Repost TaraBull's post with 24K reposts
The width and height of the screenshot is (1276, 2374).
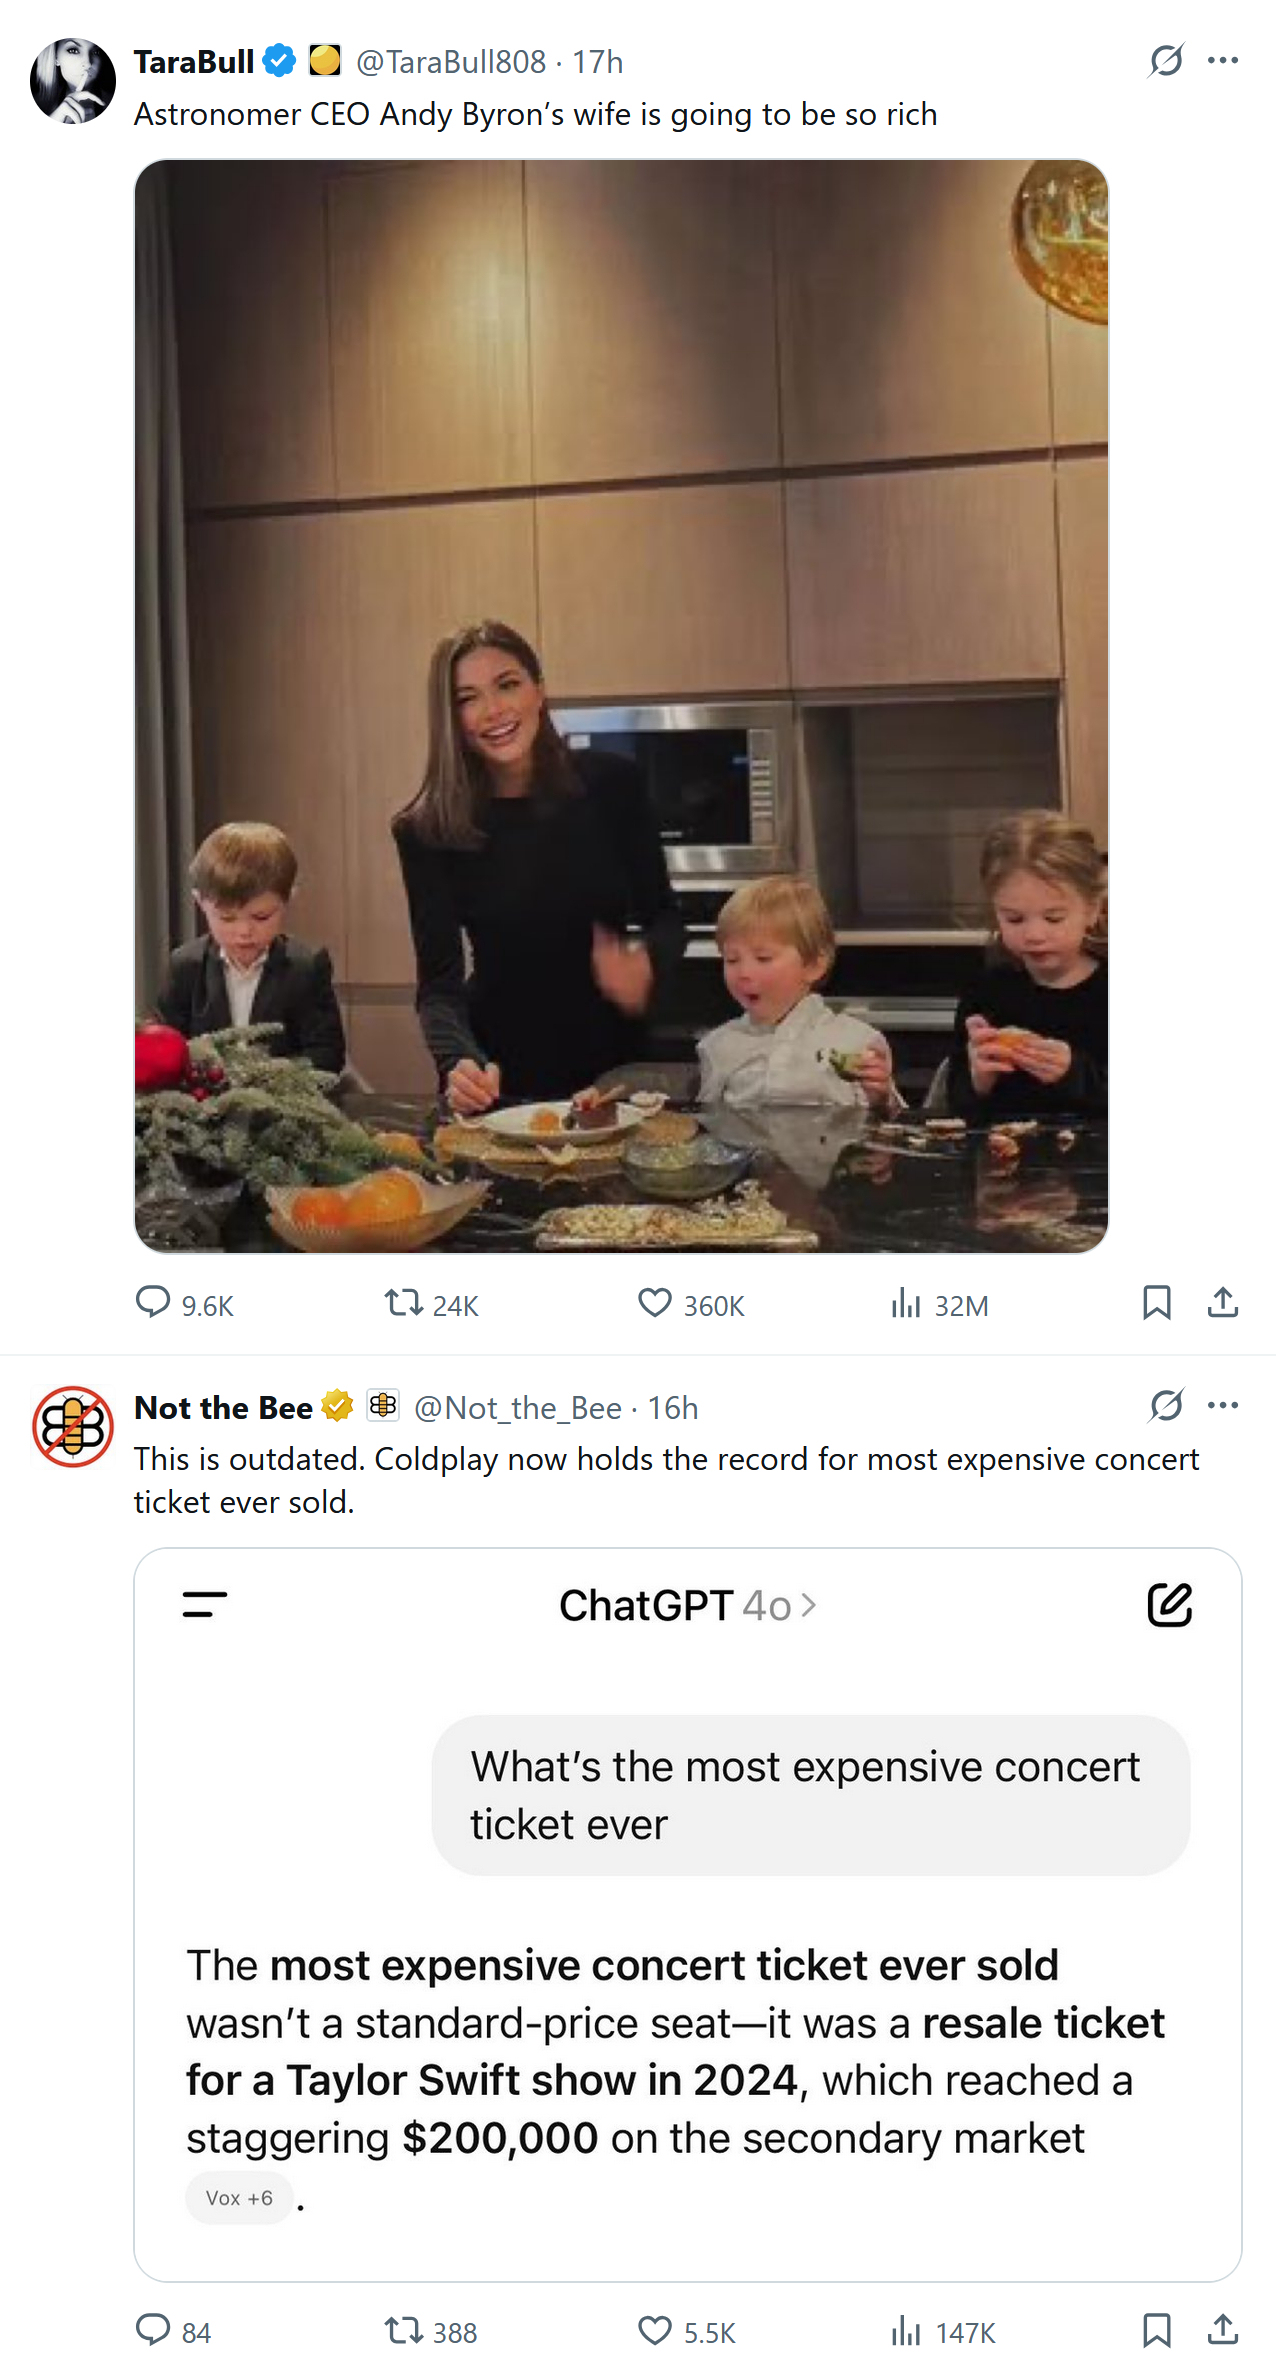pos(404,1303)
